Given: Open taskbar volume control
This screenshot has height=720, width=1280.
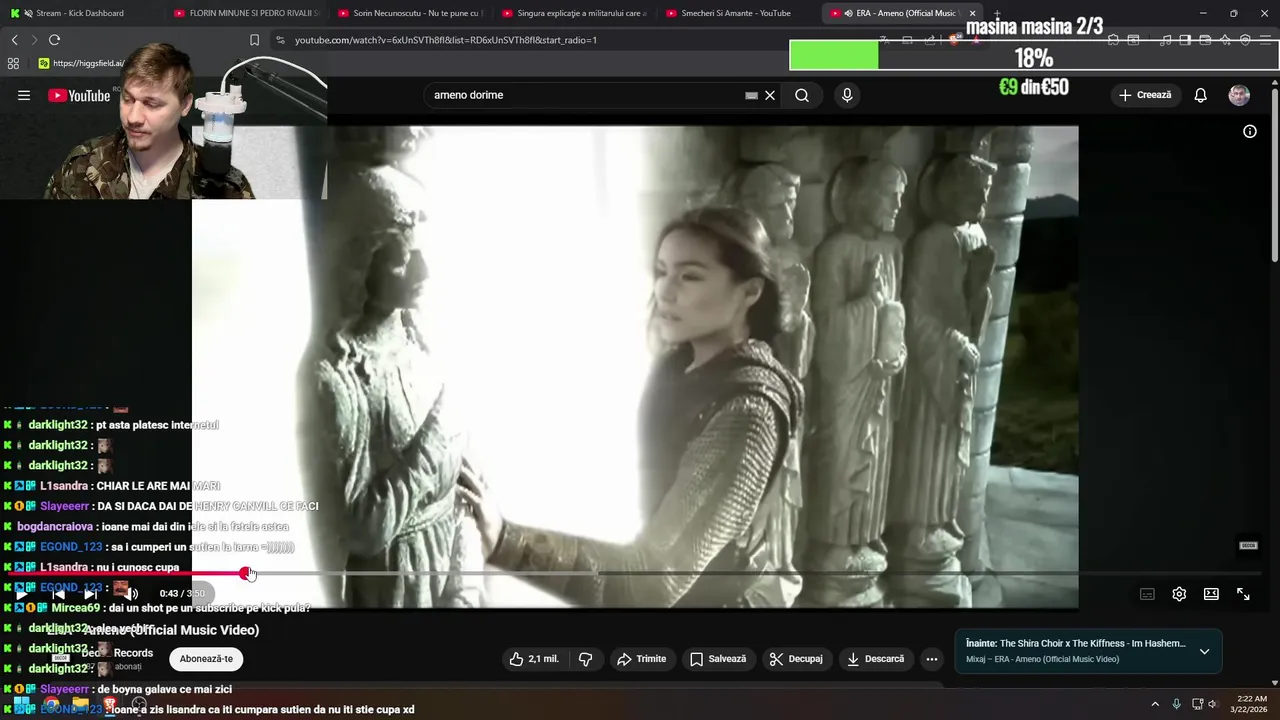Looking at the screenshot, I should [x=1213, y=704].
